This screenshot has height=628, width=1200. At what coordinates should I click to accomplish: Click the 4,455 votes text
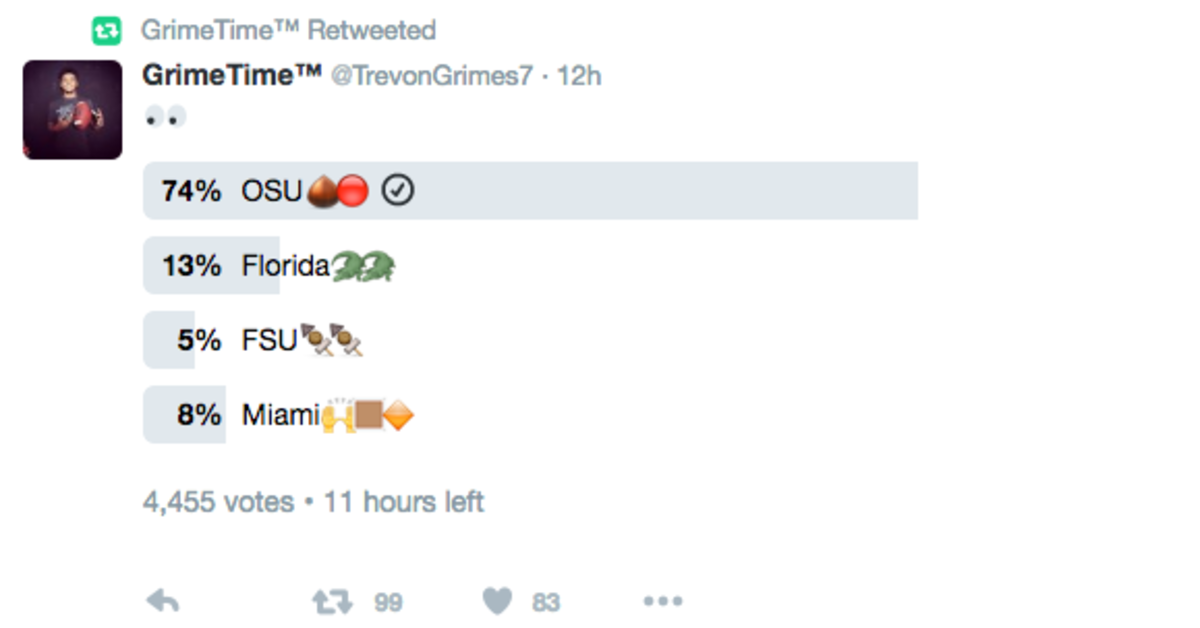(218, 501)
